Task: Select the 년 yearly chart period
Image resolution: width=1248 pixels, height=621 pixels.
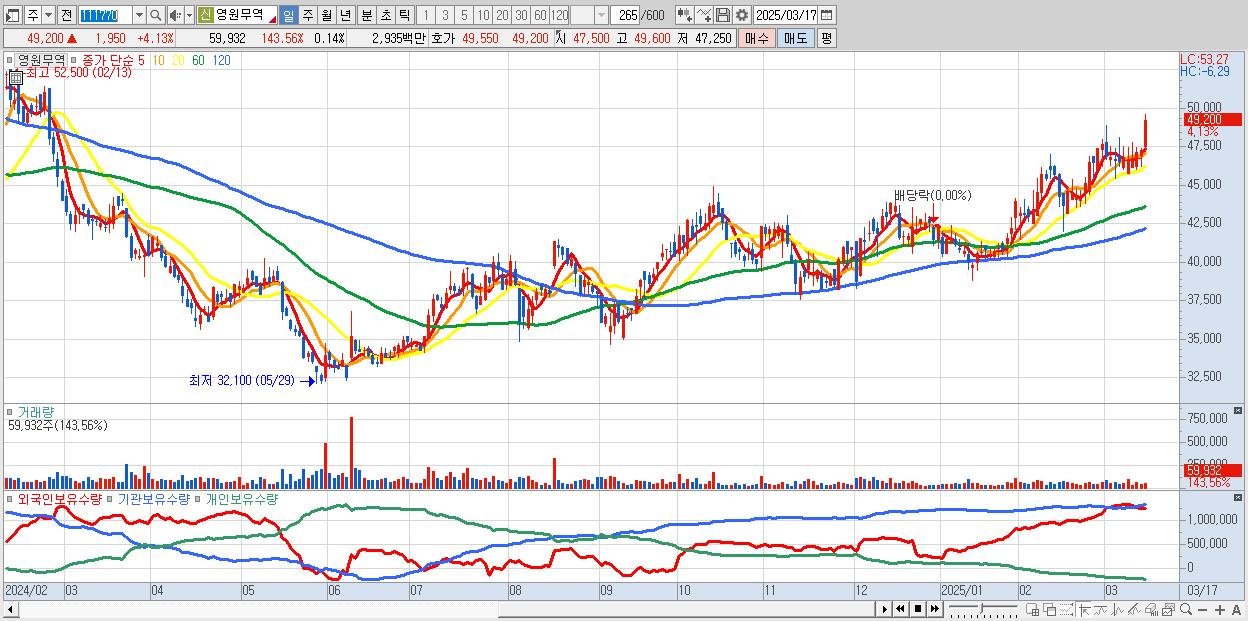Action: click(345, 16)
